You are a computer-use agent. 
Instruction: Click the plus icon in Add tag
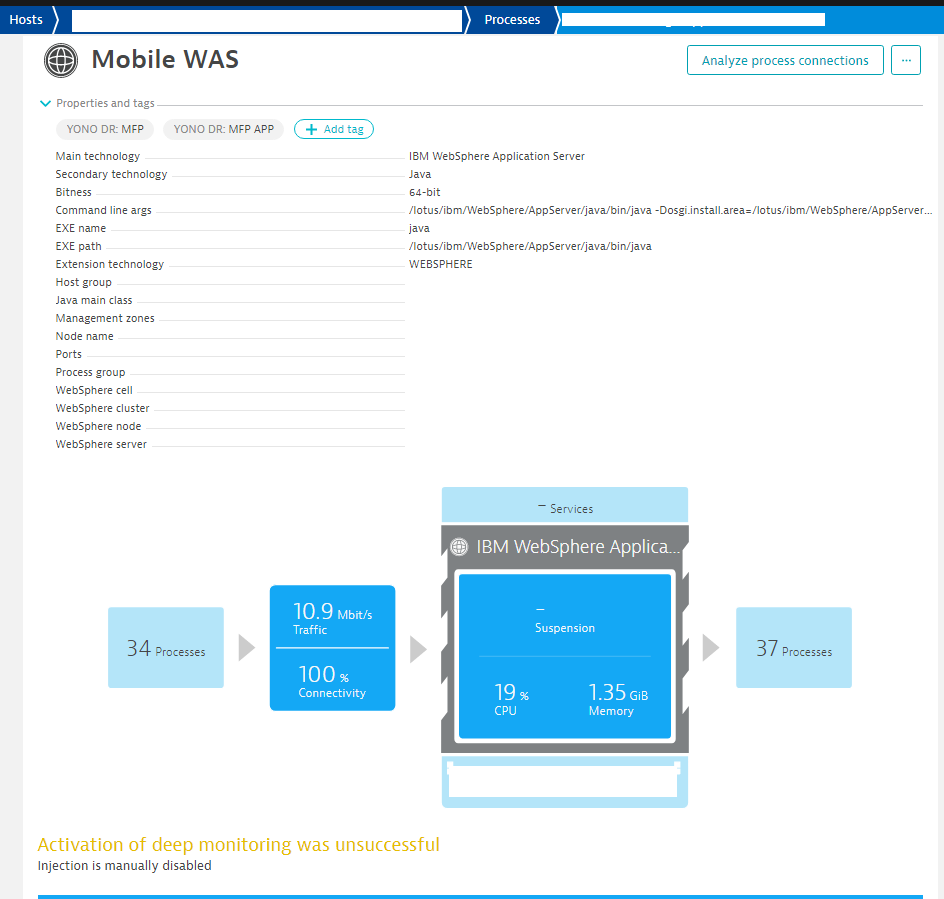coord(311,129)
